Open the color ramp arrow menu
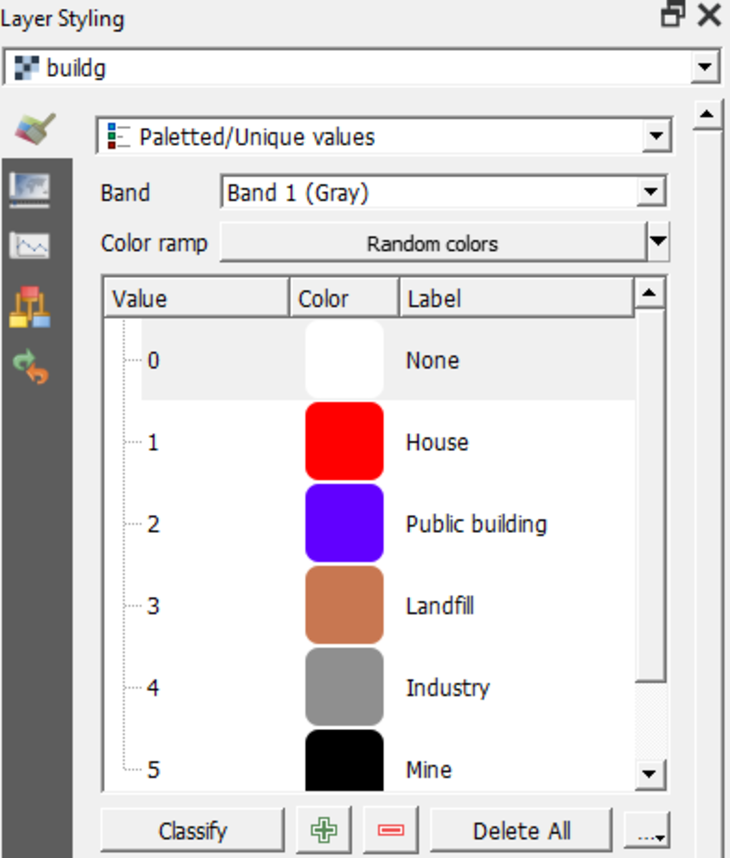 click(x=658, y=242)
